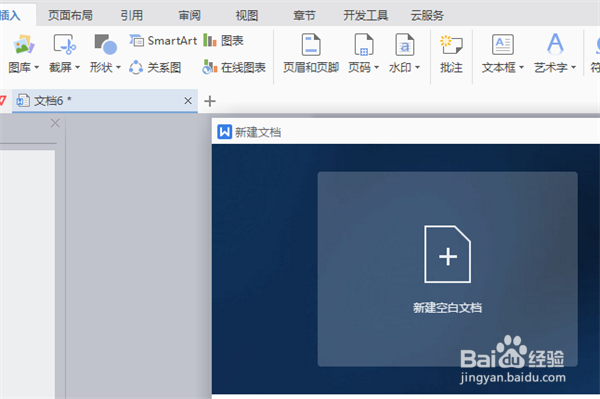600x399 pixels.
Task: Click the 页眉和页脚 header and footer icon
Action: (311, 44)
